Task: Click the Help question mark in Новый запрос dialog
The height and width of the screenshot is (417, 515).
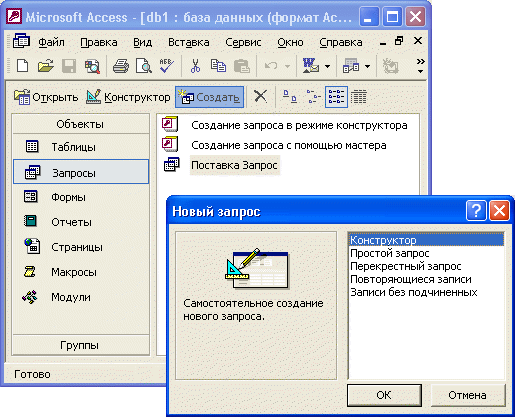Action: coord(476,211)
